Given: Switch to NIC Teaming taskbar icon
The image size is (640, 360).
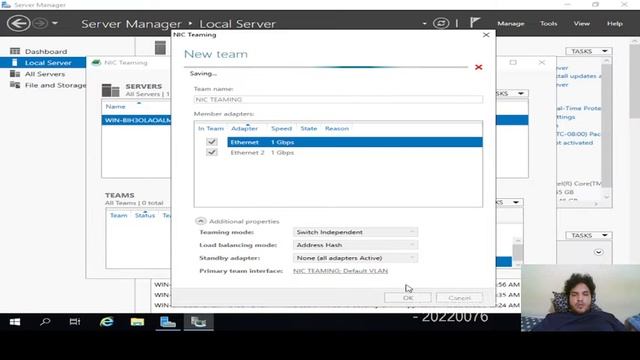Looking at the screenshot, I should pos(198,322).
